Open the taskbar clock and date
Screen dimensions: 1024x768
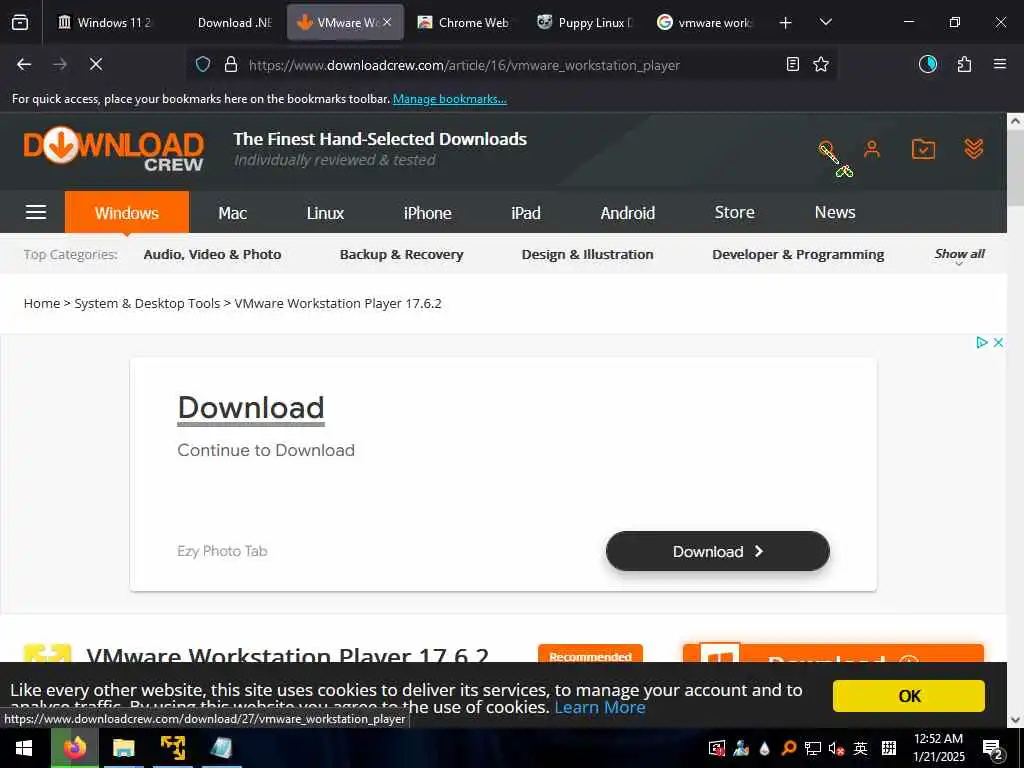tap(938, 748)
